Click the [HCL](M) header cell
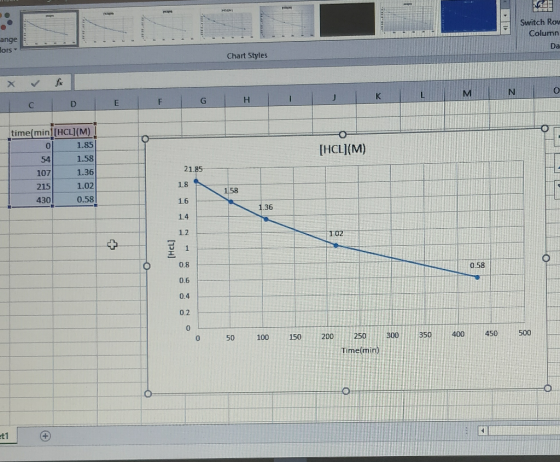Viewport: 560px width, 462px height. (x=74, y=132)
